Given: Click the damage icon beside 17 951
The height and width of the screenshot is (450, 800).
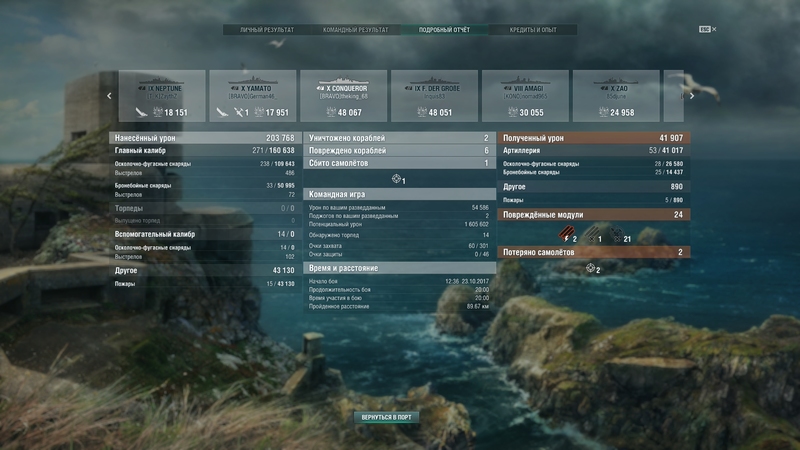Looking at the screenshot, I should [x=259, y=112].
